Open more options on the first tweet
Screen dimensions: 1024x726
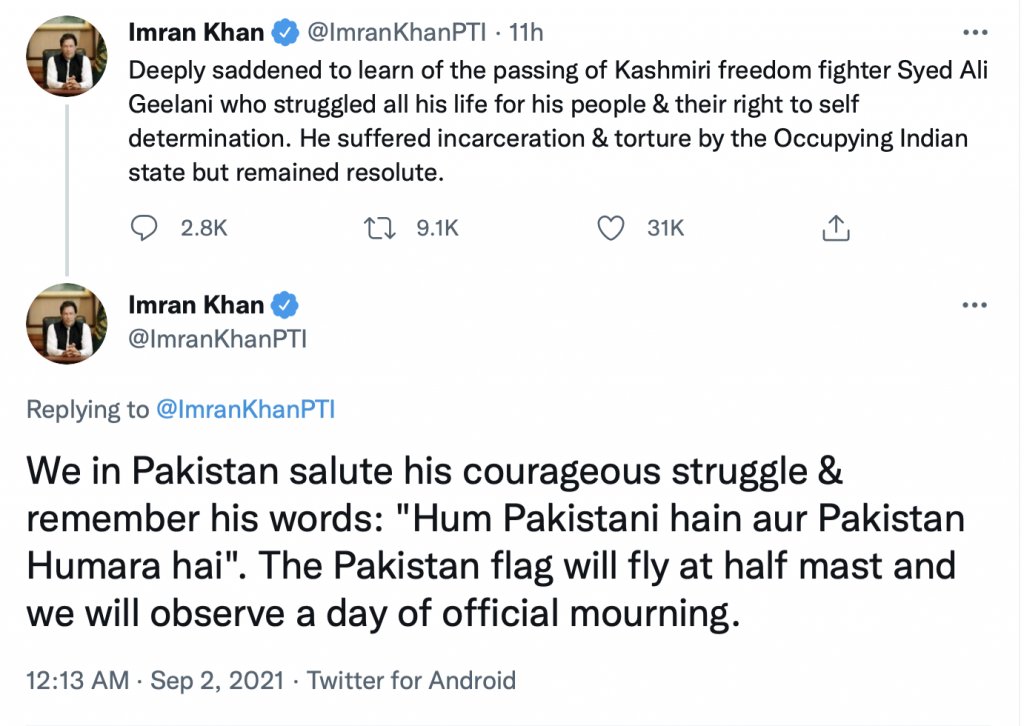(973, 32)
